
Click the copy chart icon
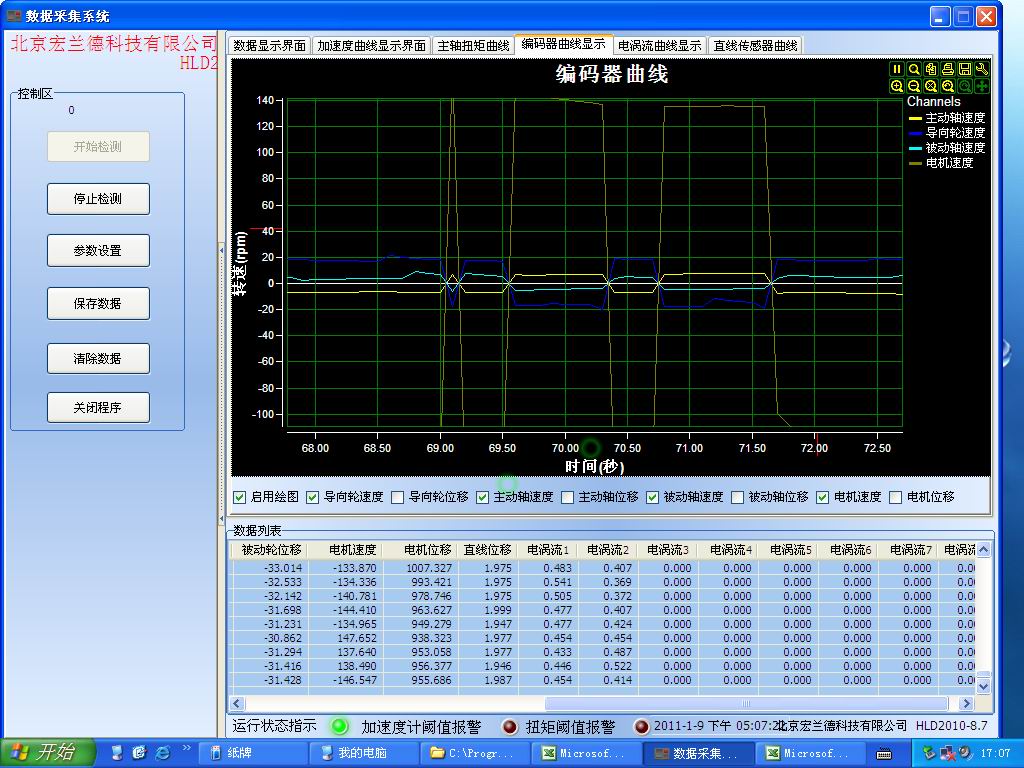931,69
